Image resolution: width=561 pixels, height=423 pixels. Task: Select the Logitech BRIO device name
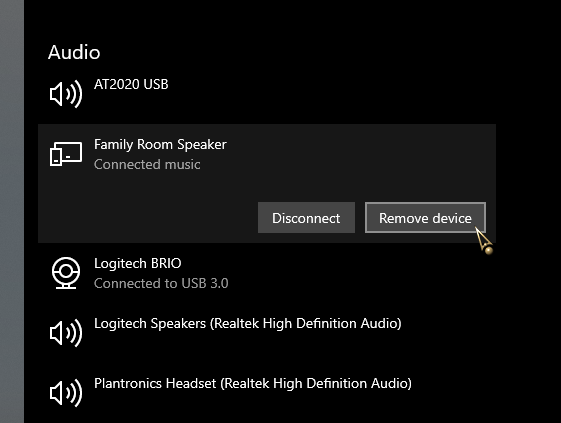(138, 263)
